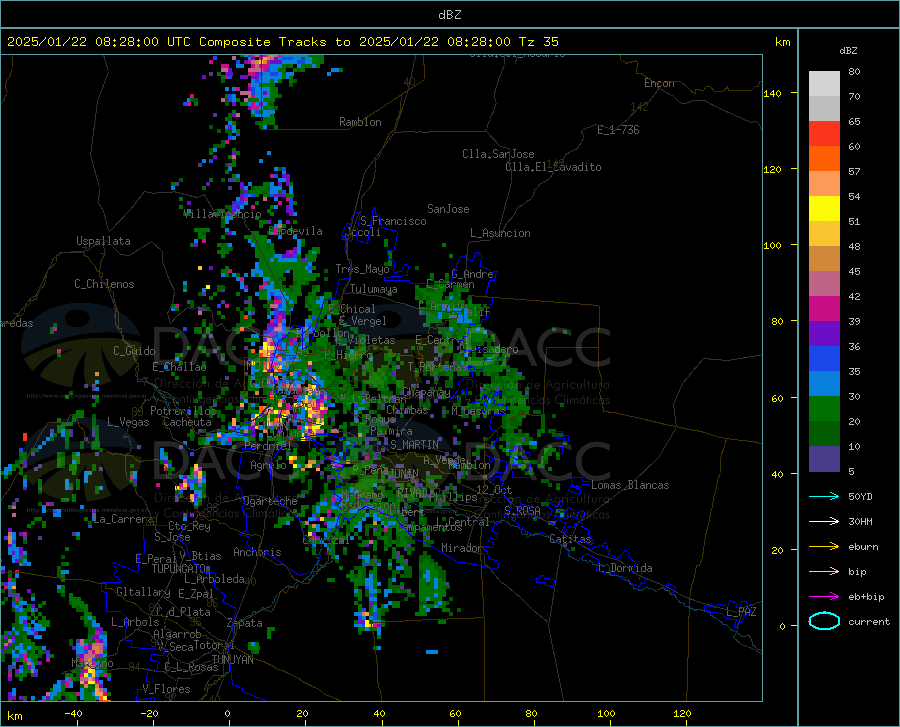Click the '65' value in dBZ scale

854,122
